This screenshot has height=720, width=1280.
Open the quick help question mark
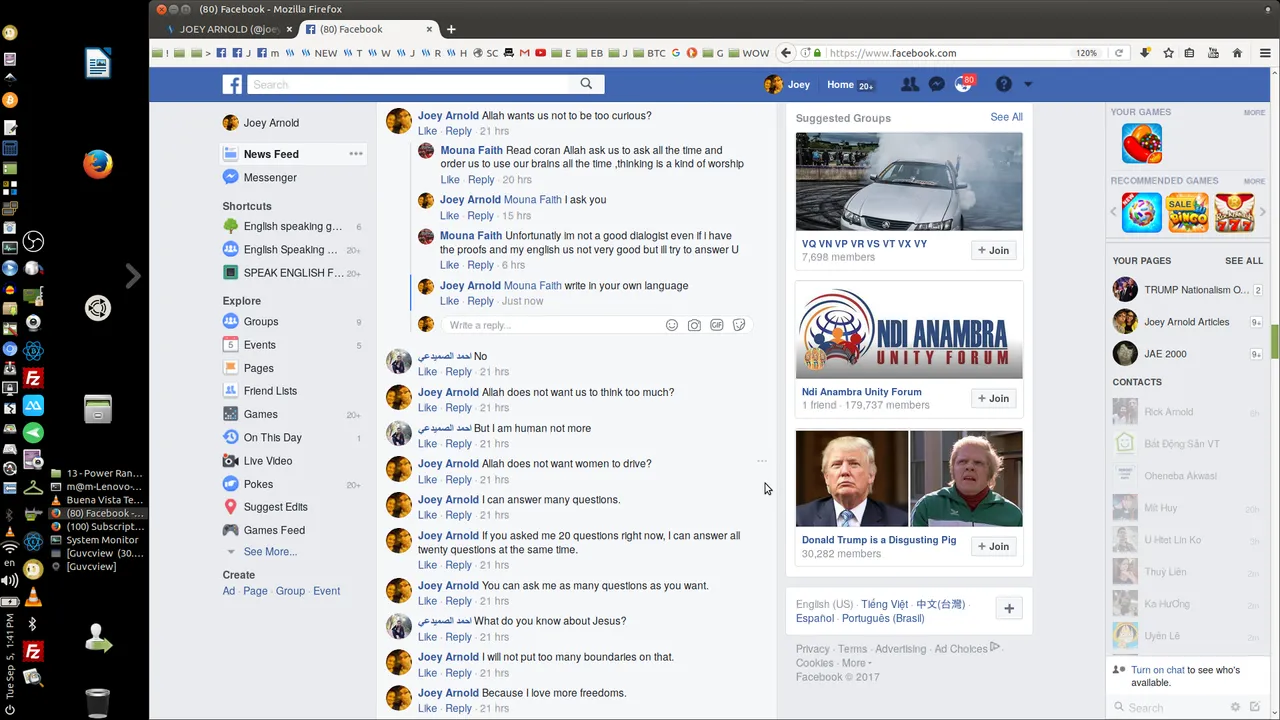1004,85
